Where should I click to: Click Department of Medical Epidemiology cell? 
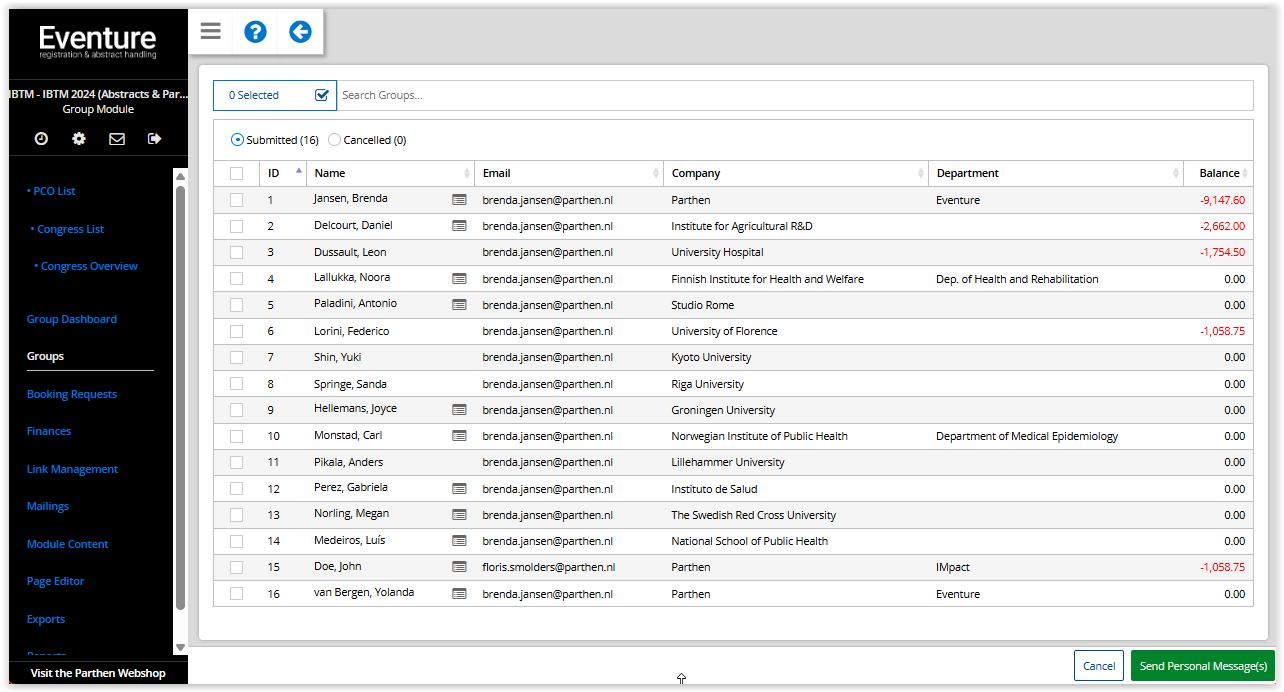tap(1027, 436)
